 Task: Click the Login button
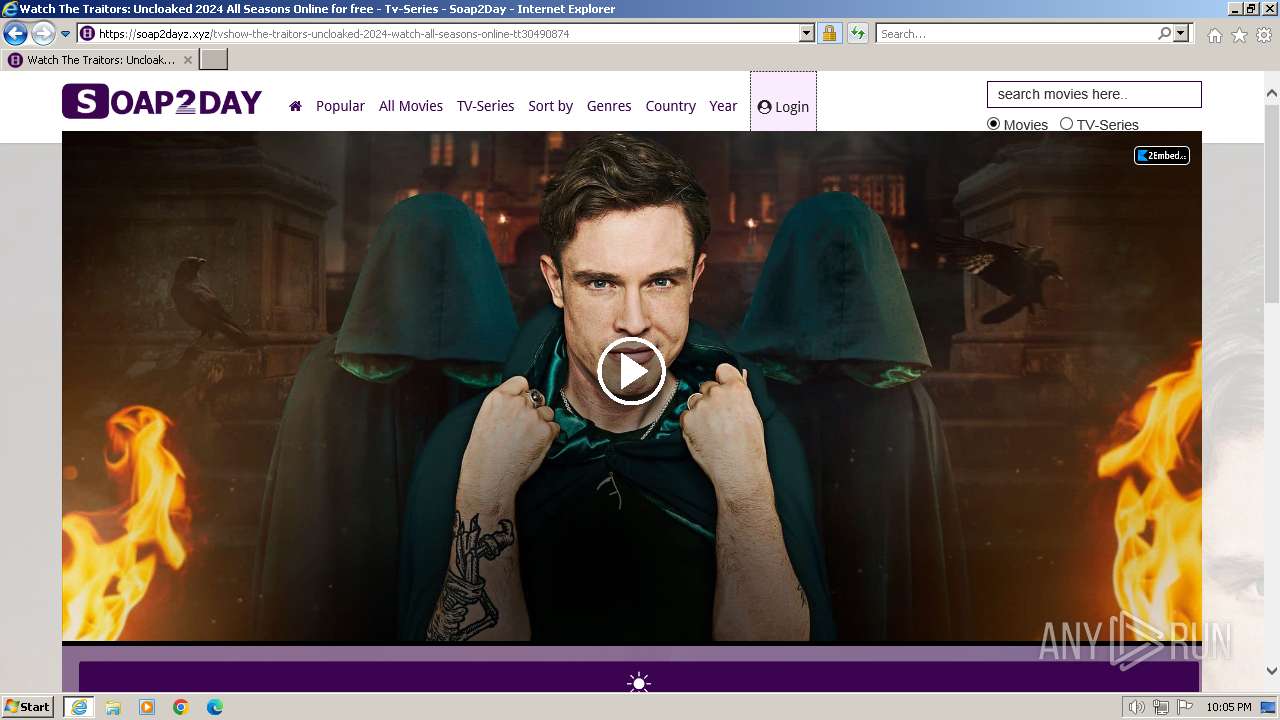coord(783,107)
